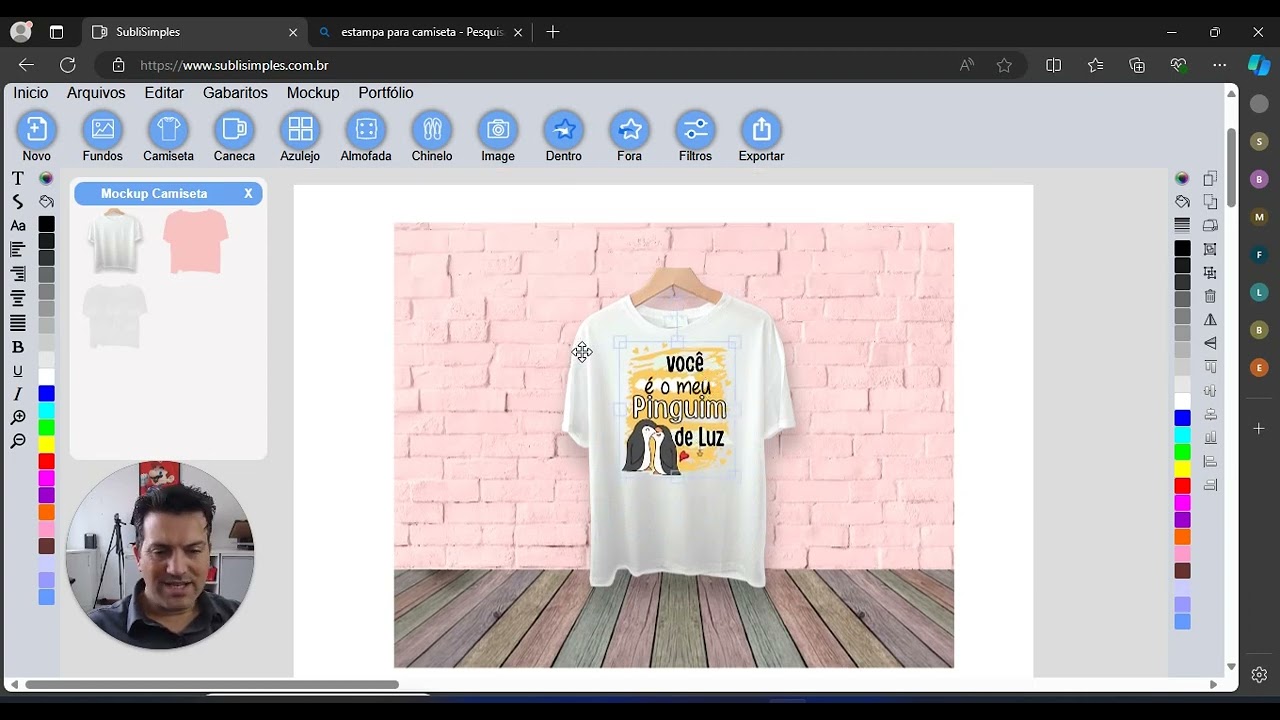Open the Inicio menu
The height and width of the screenshot is (720, 1280).
click(x=30, y=93)
